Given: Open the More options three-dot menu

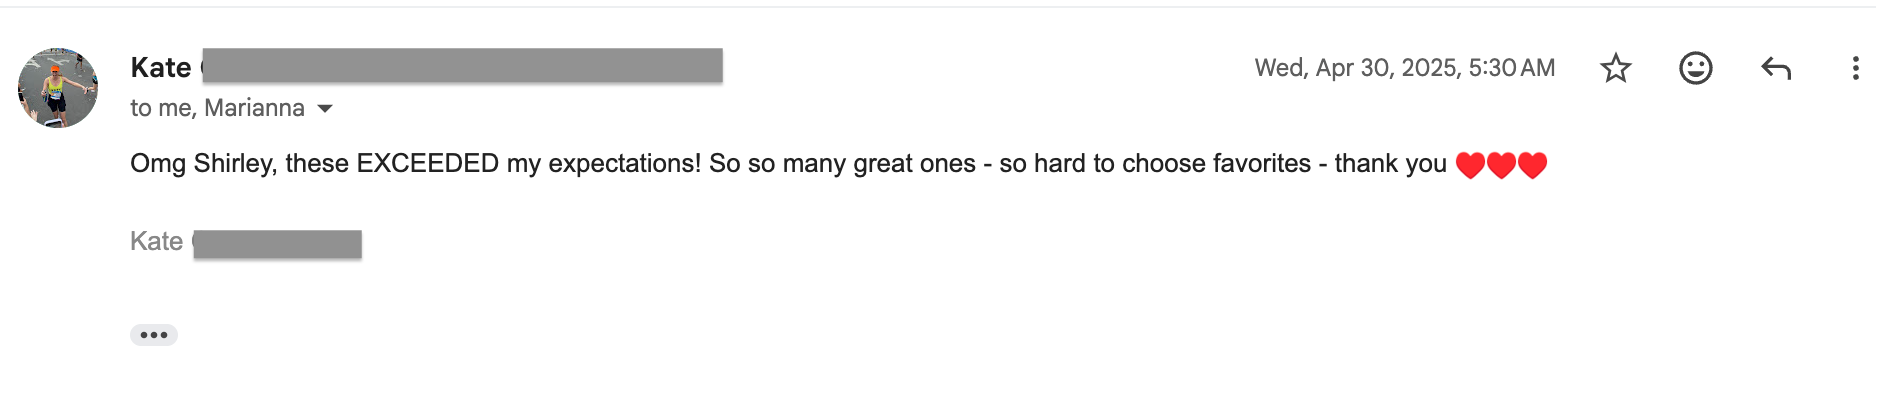Looking at the screenshot, I should click(1855, 68).
